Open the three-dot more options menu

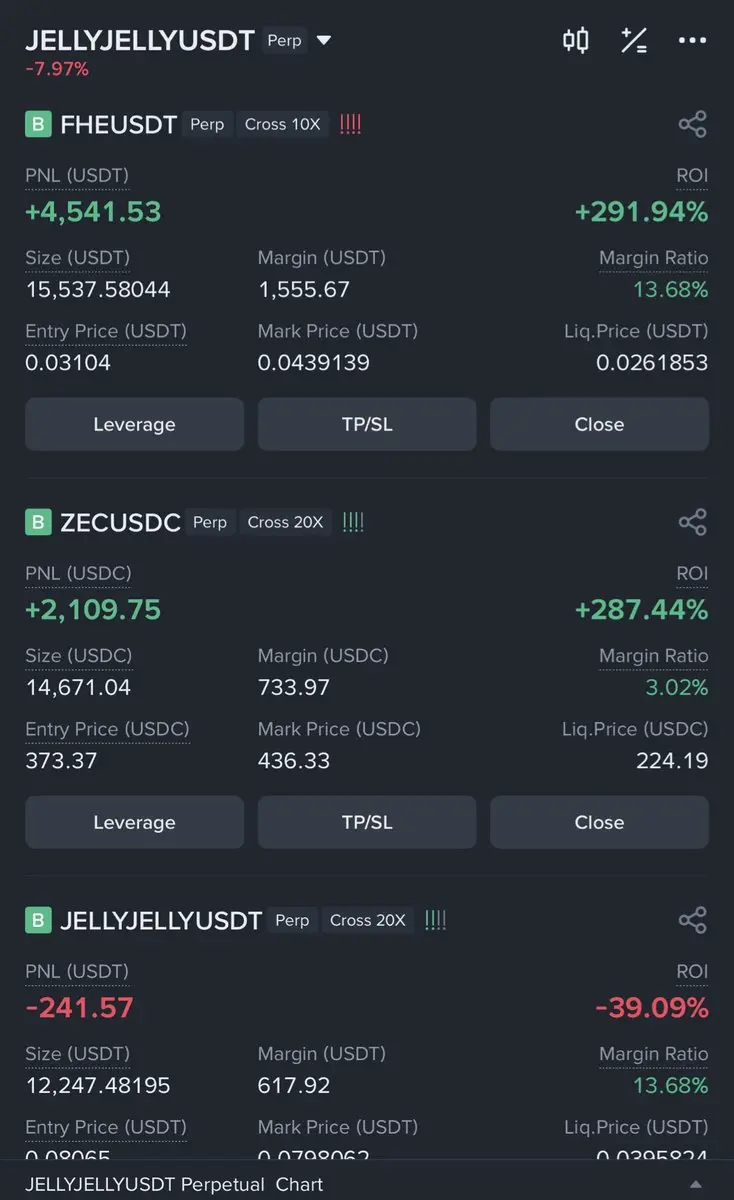tap(692, 41)
